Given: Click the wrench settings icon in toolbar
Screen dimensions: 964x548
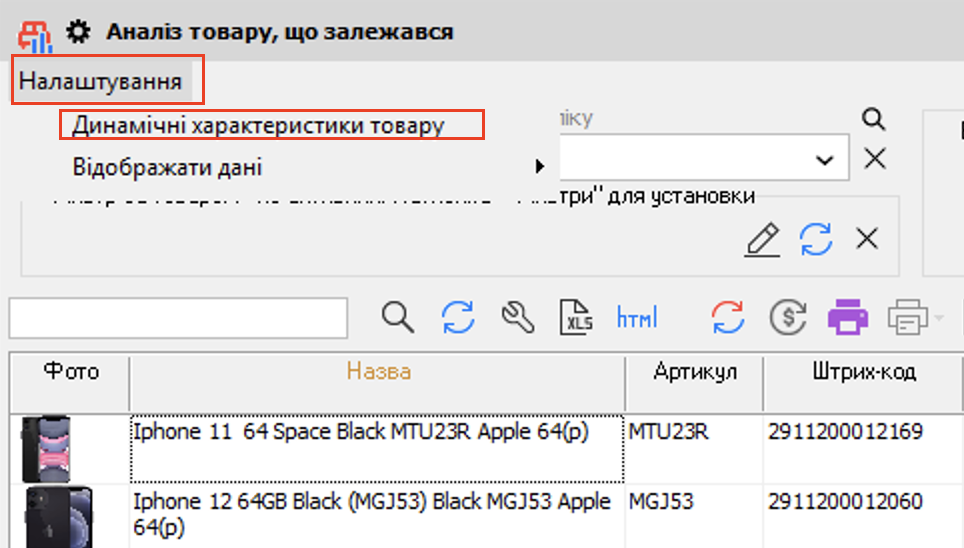Looking at the screenshot, I should pos(518,318).
